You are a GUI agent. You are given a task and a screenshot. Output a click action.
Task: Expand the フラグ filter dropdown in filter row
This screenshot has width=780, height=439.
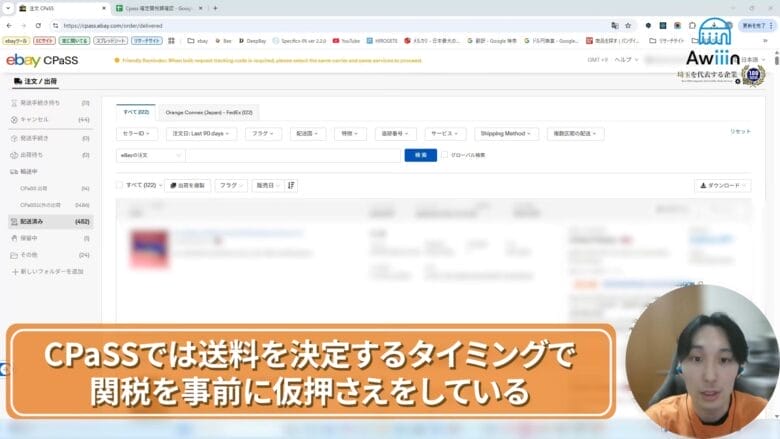click(263, 134)
